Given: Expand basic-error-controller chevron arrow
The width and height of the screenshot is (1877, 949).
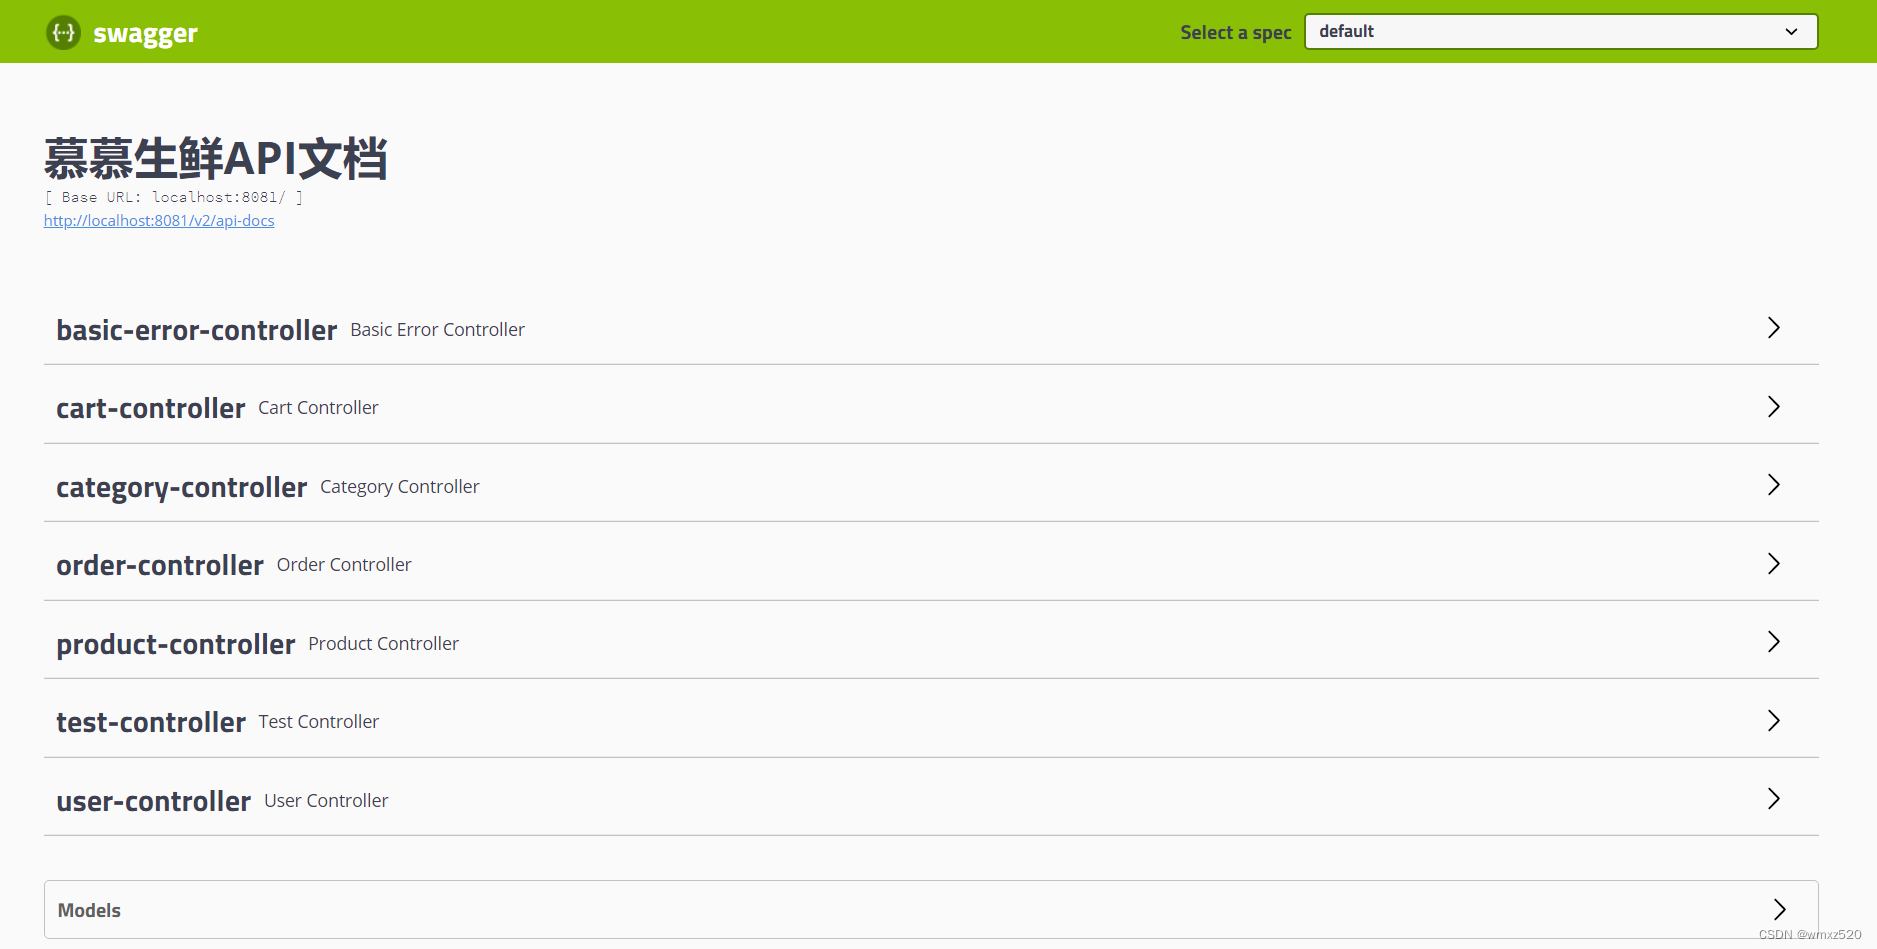Looking at the screenshot, I should pos(1773,328).
